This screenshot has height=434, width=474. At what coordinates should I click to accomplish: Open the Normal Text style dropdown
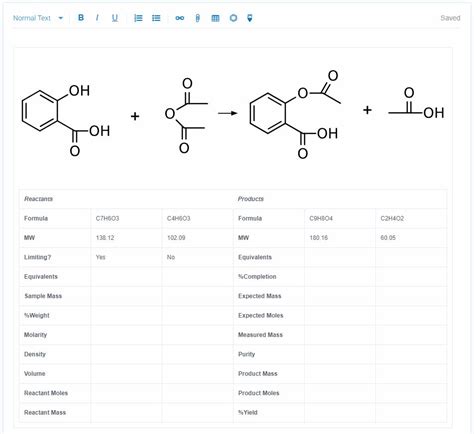click(38, 18)
